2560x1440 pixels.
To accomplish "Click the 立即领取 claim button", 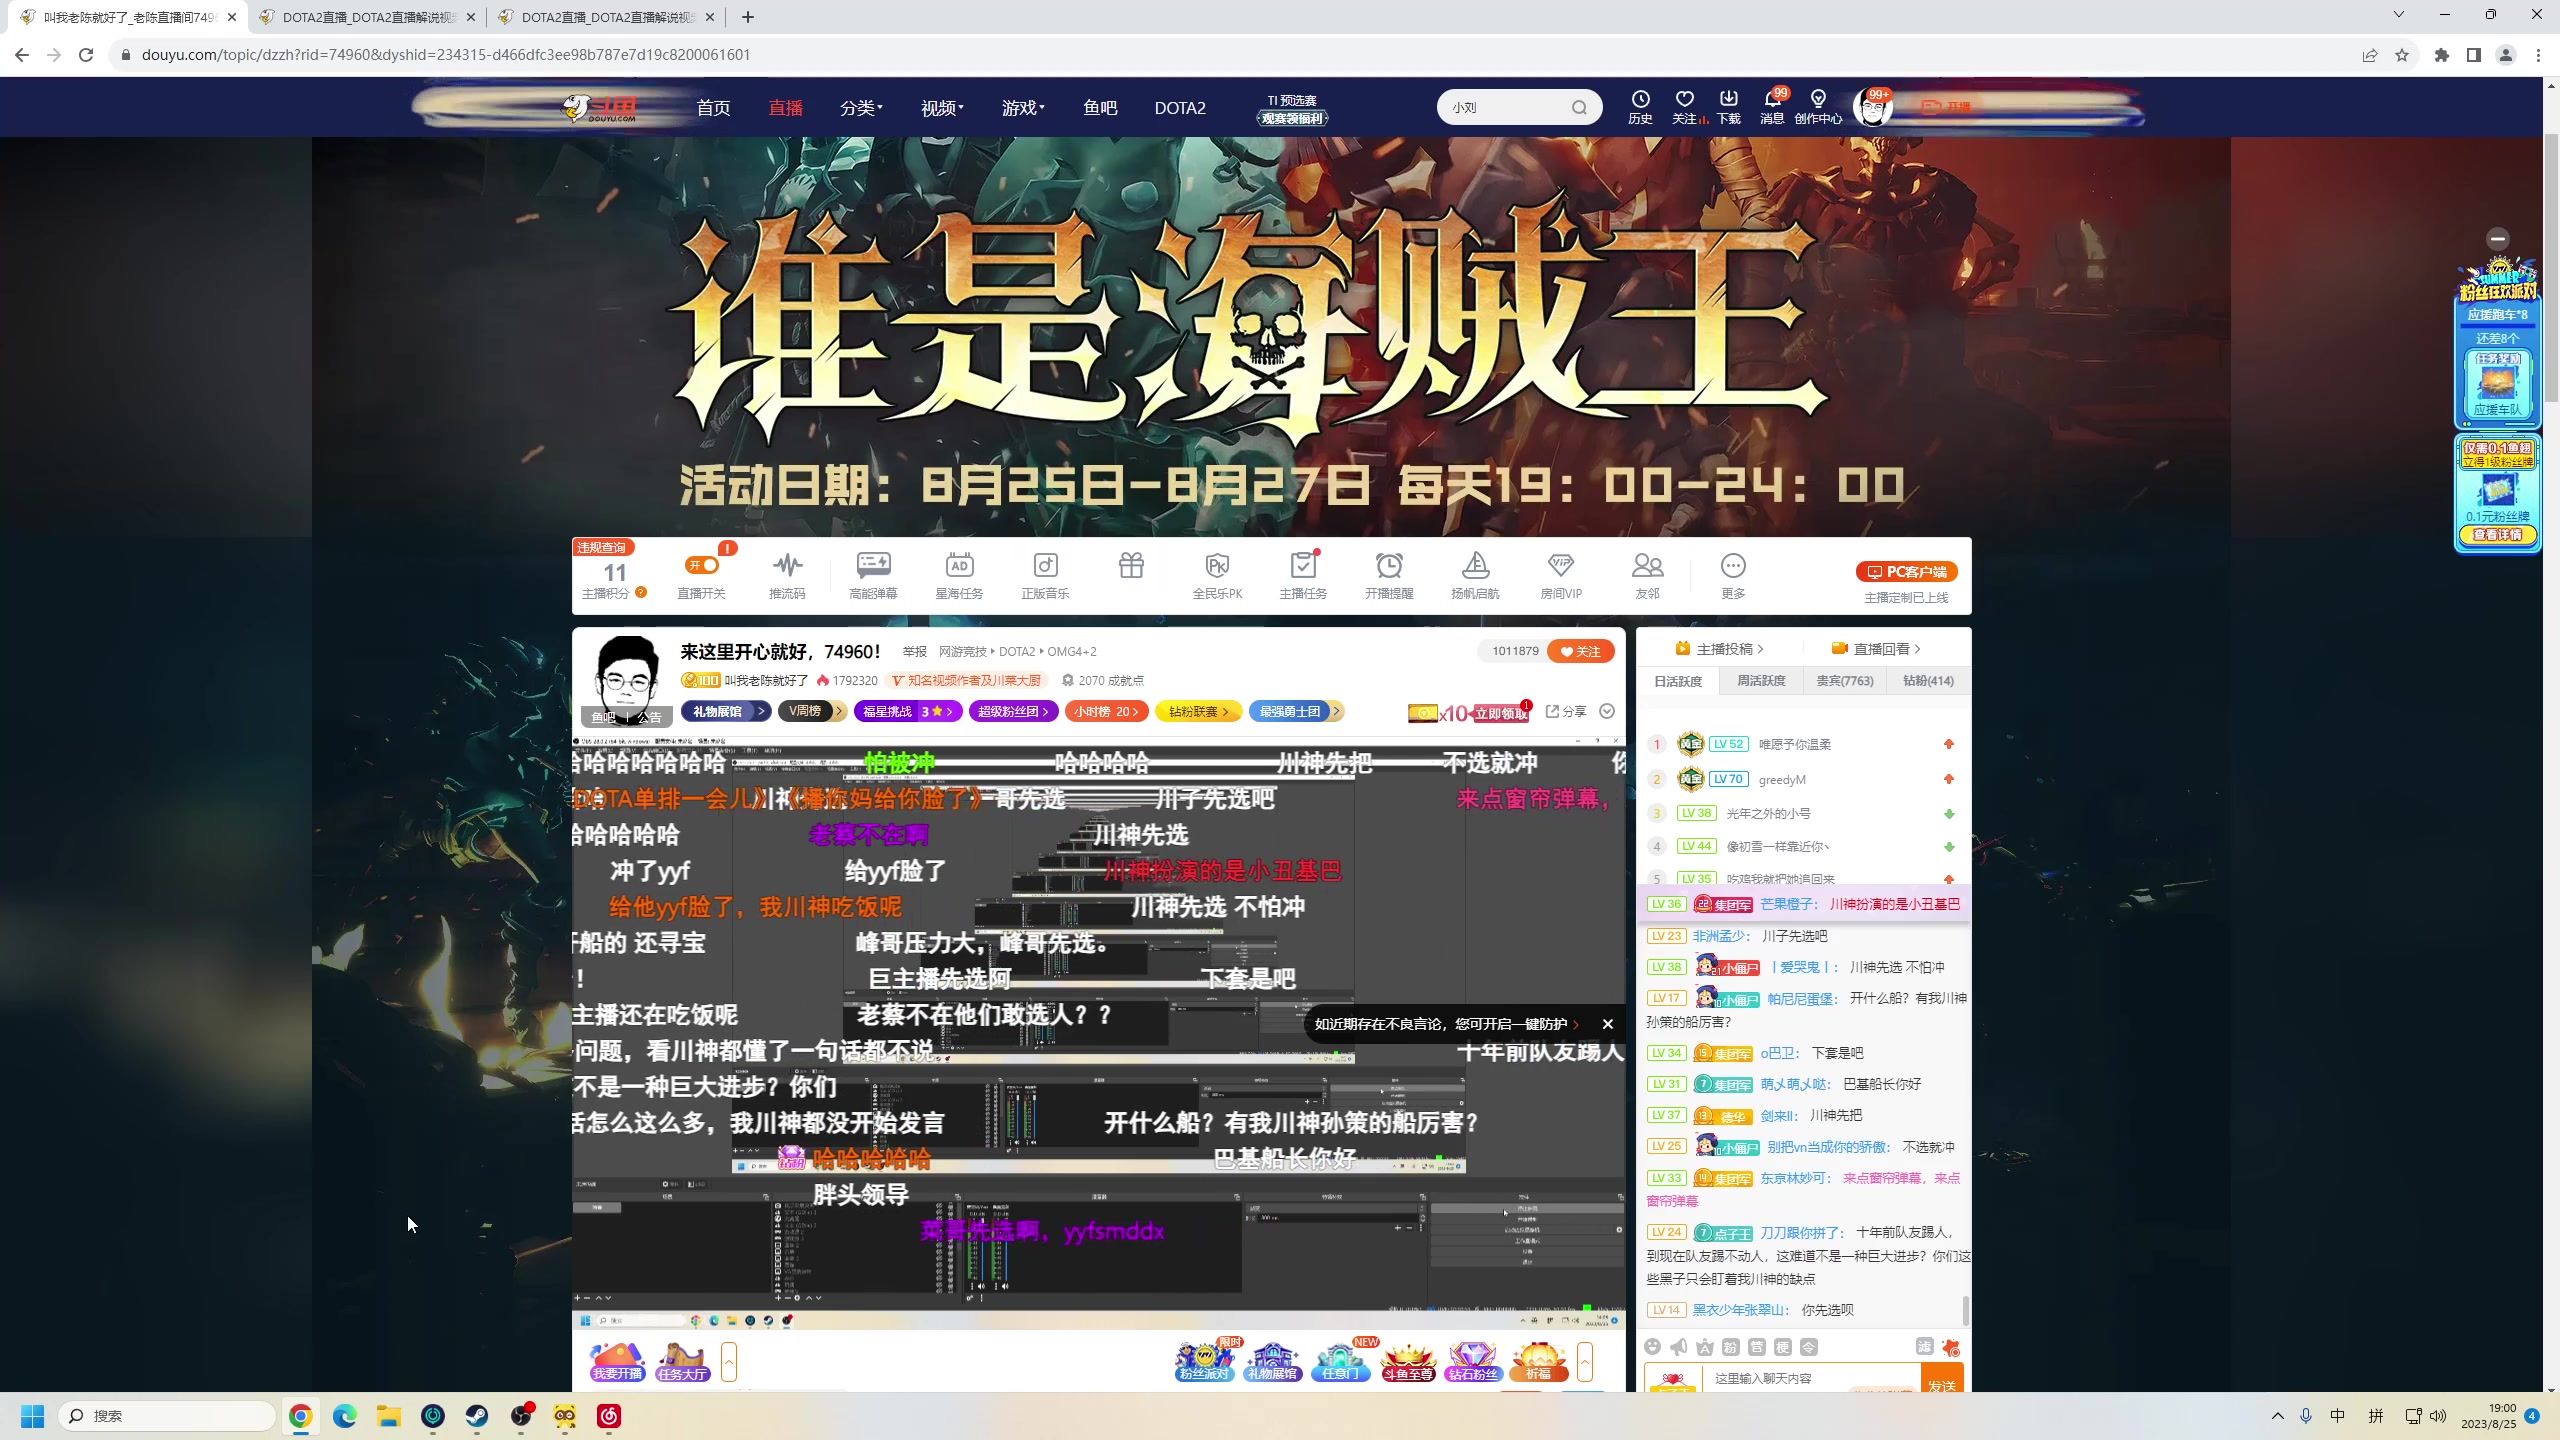I will pyautogui.click(x=1500, y=713).
